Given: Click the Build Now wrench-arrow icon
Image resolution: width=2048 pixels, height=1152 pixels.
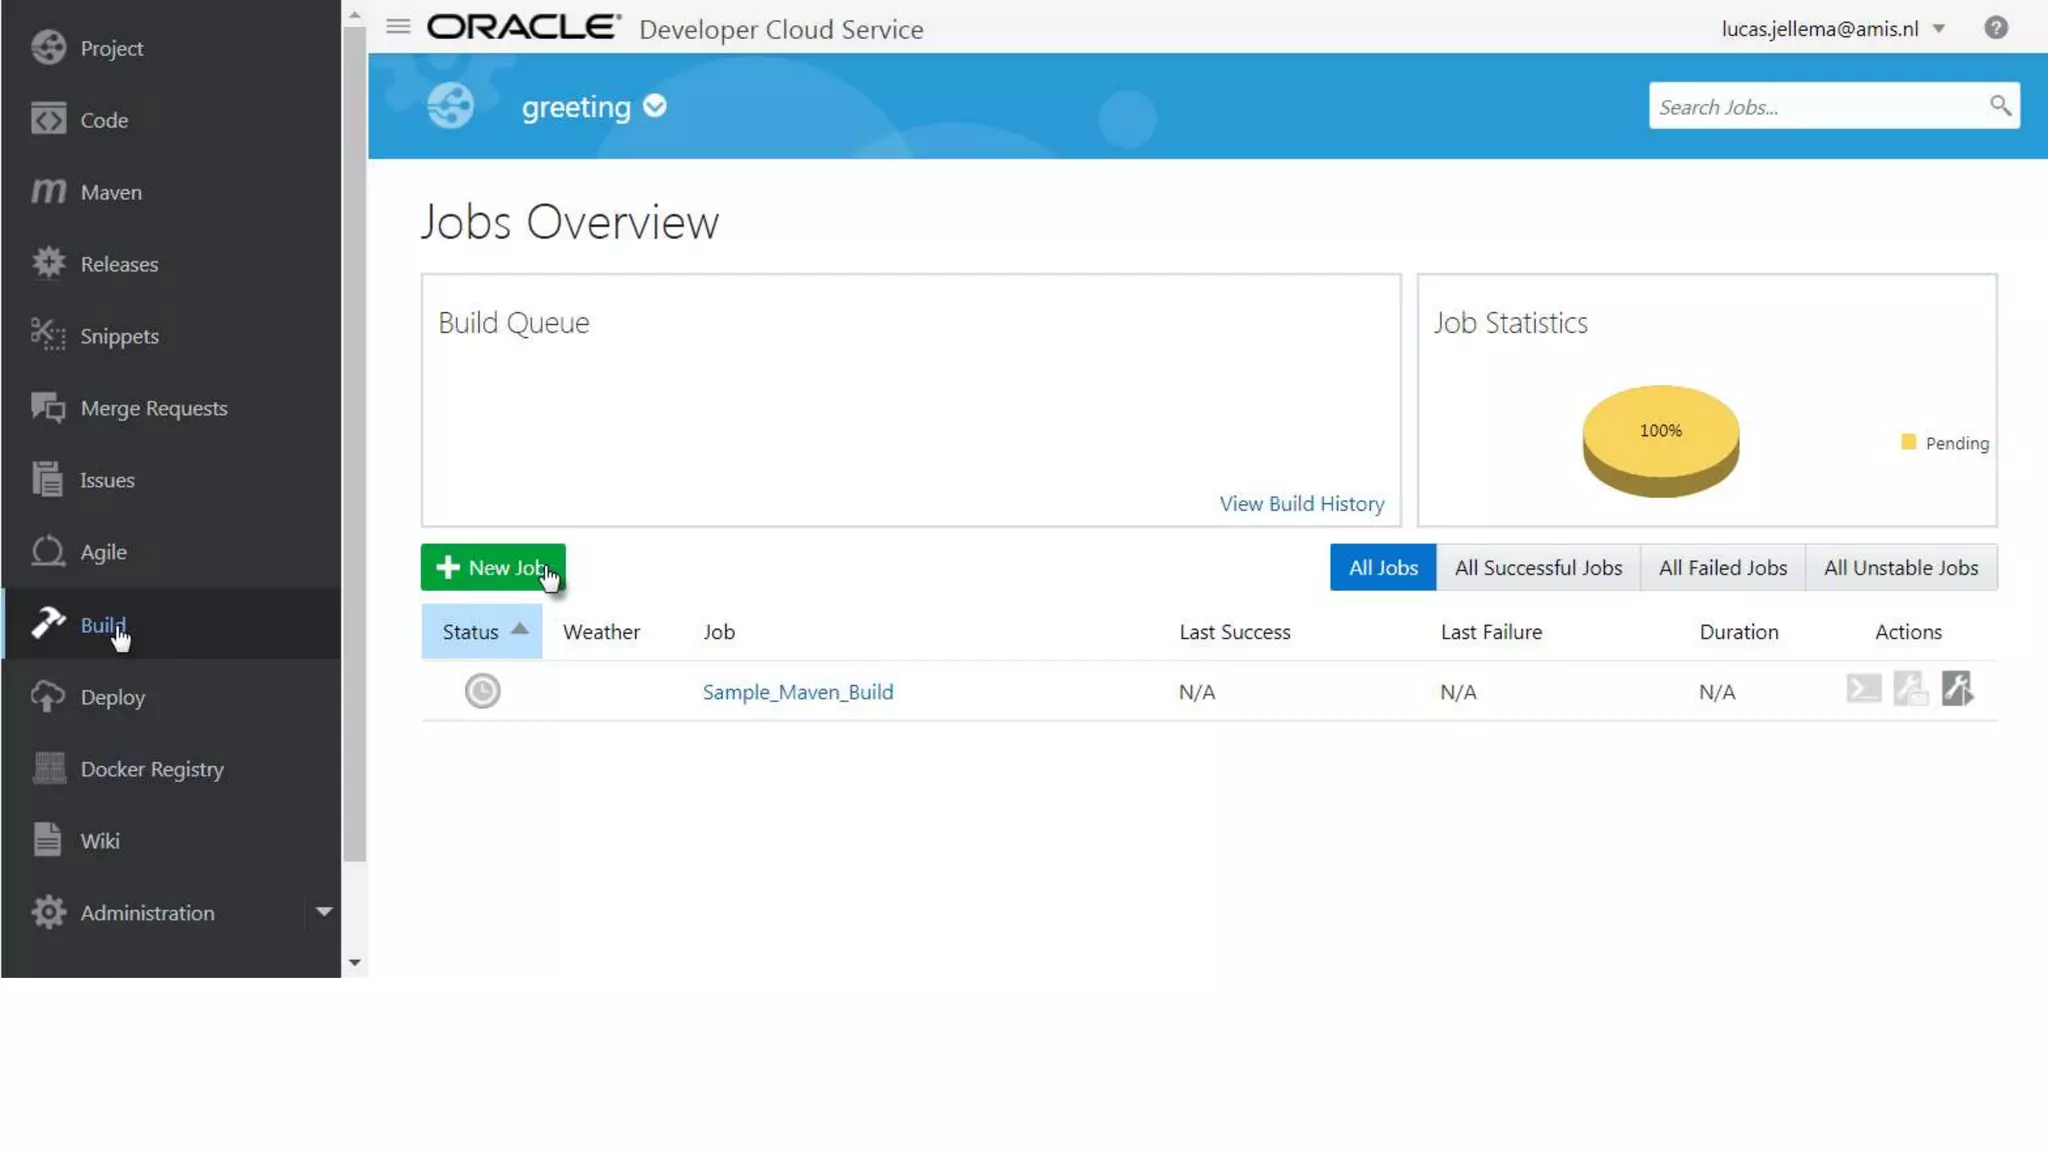Looking at the screenshot, I should [1957, 689].
